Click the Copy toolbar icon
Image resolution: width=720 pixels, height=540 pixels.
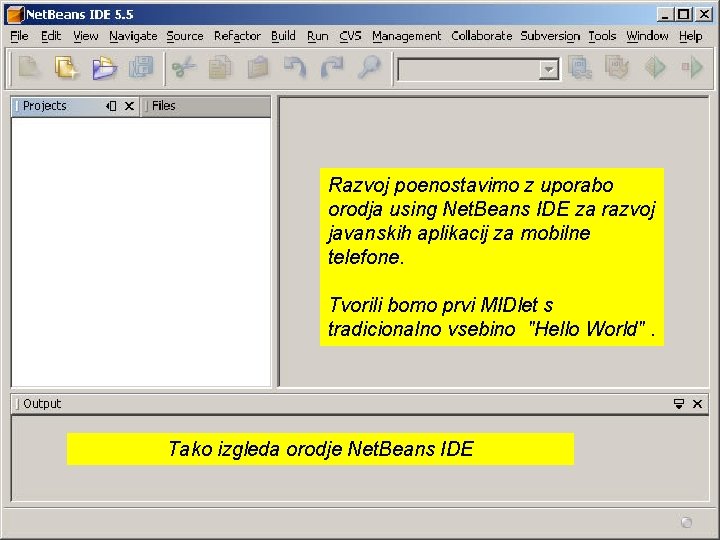click(220, 68)
